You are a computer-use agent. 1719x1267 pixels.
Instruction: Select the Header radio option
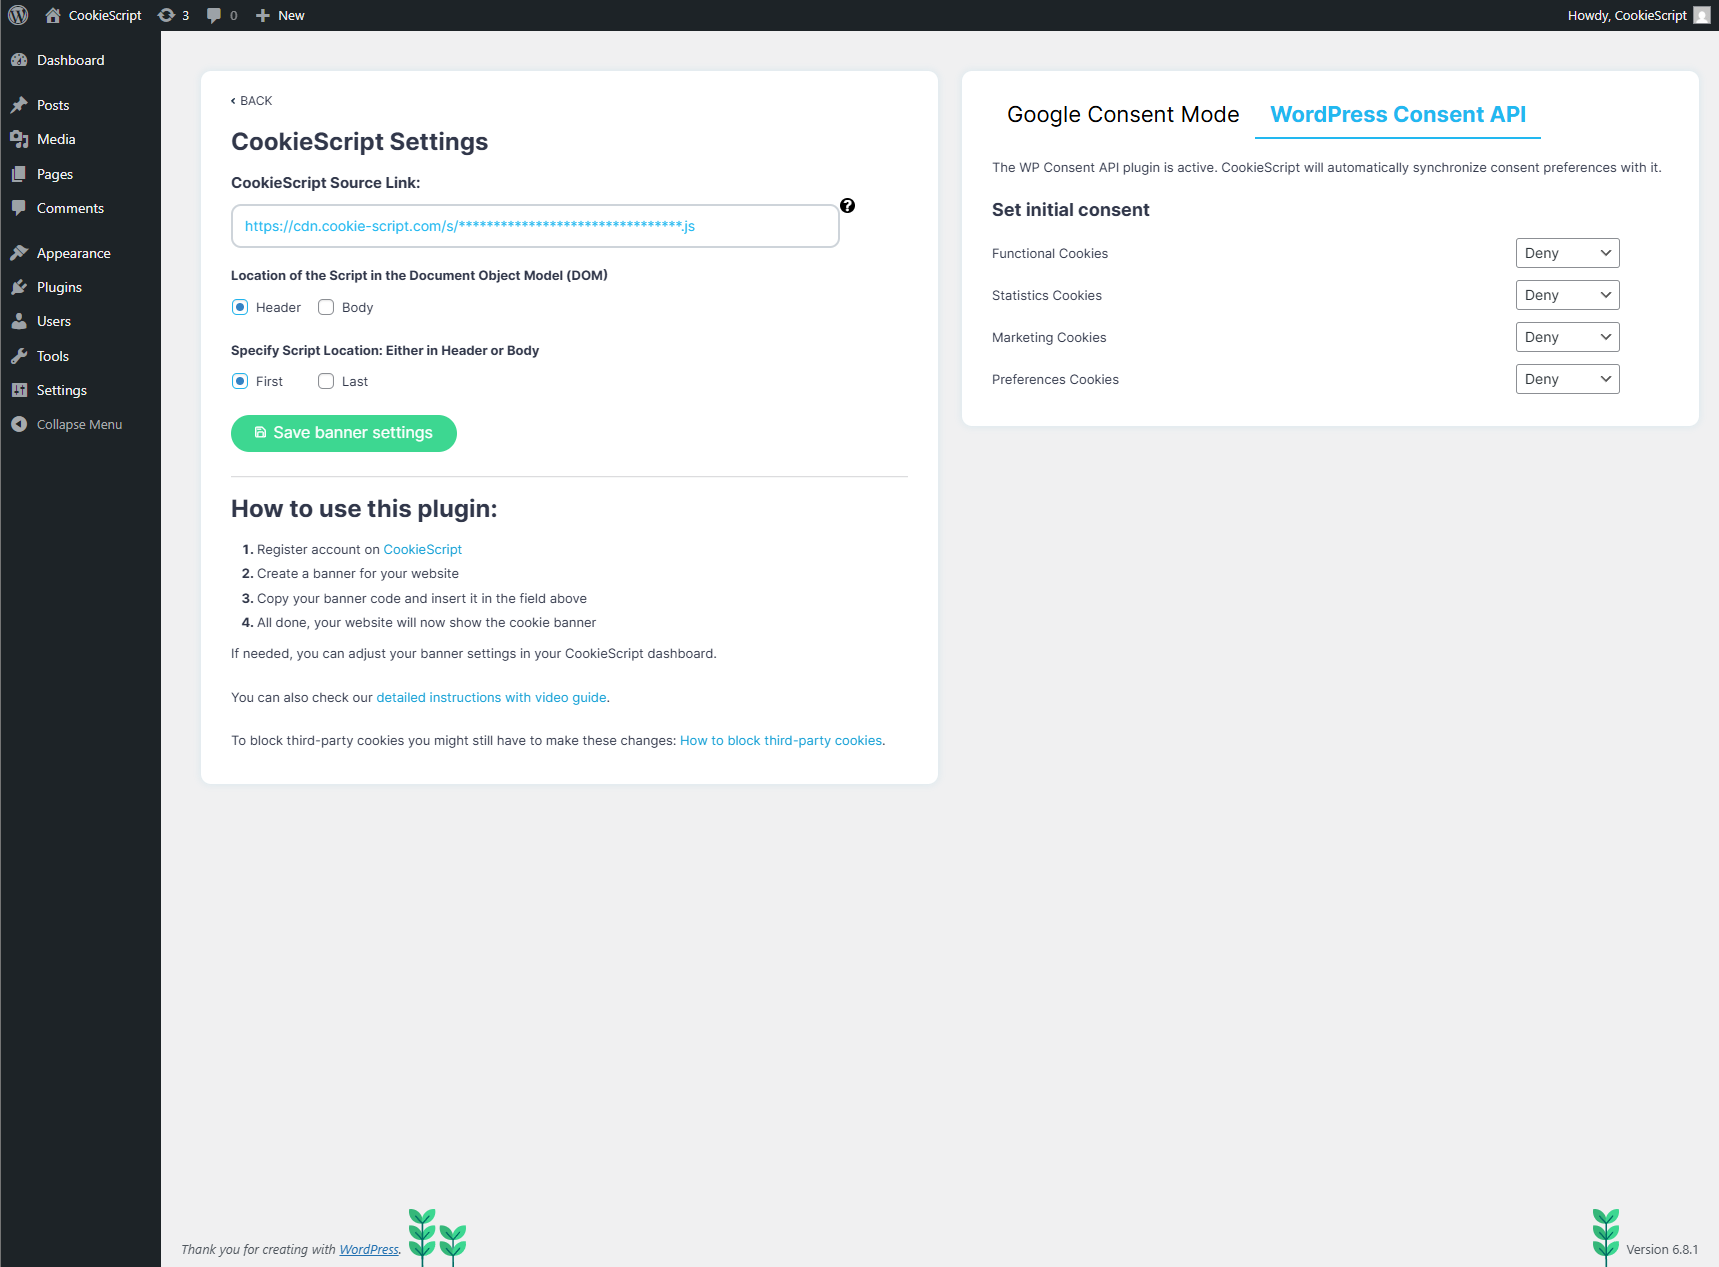(x=240, y=307)
